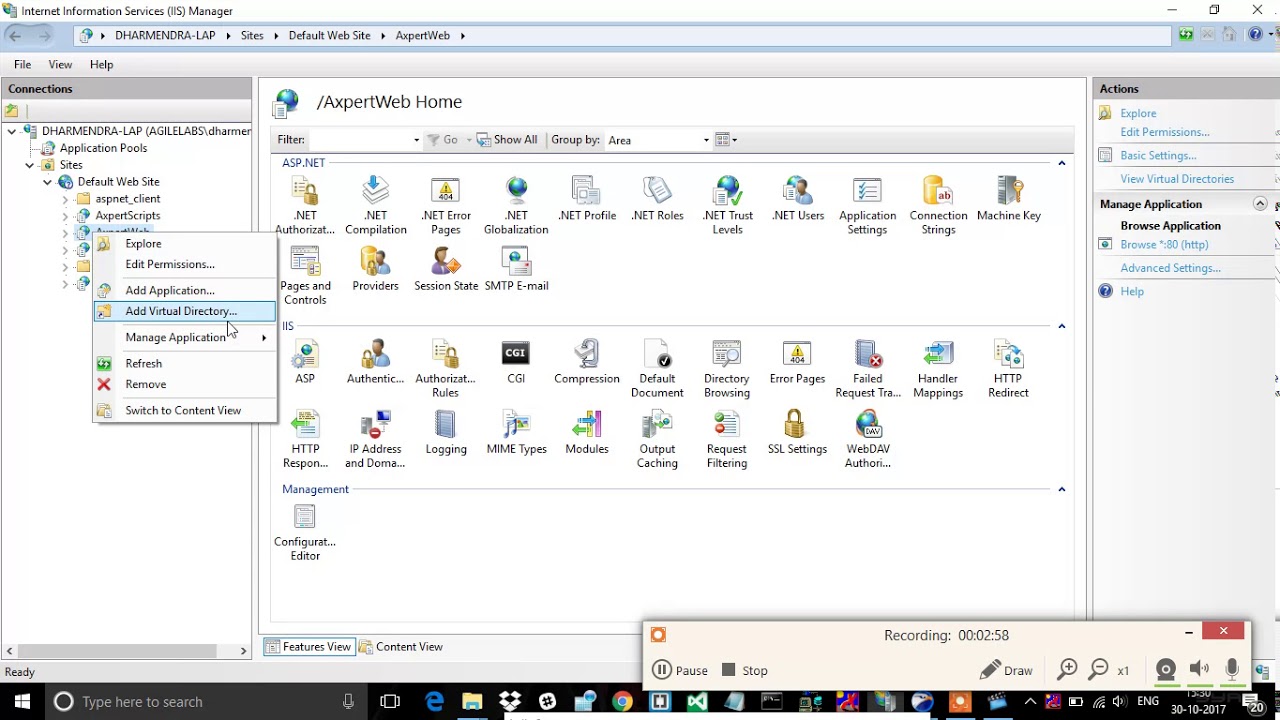Click View Virtual Directories link
The height and width of the screenshot is (720, 1280).
click(1177, 179)
